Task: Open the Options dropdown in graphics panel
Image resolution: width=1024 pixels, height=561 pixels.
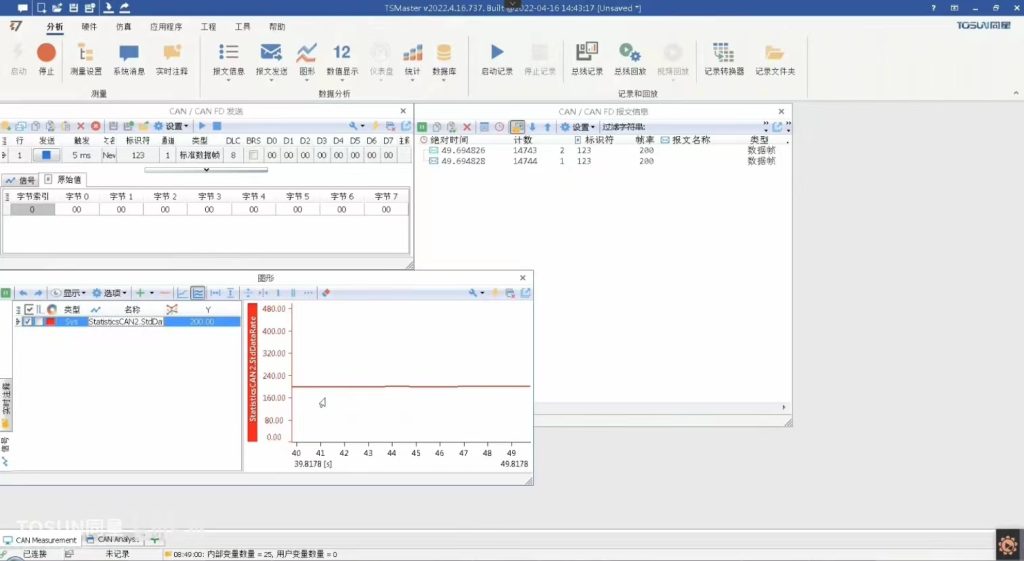Action: pyautogui.click(x=109, y=293)
